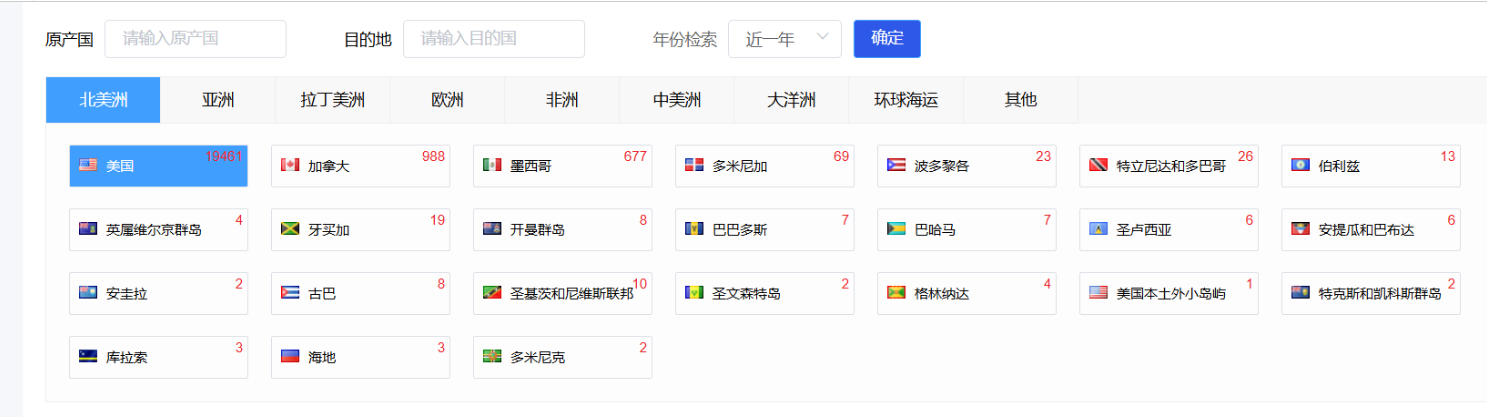
Task: Click the 原产国 input field
Action: point(195,39)
